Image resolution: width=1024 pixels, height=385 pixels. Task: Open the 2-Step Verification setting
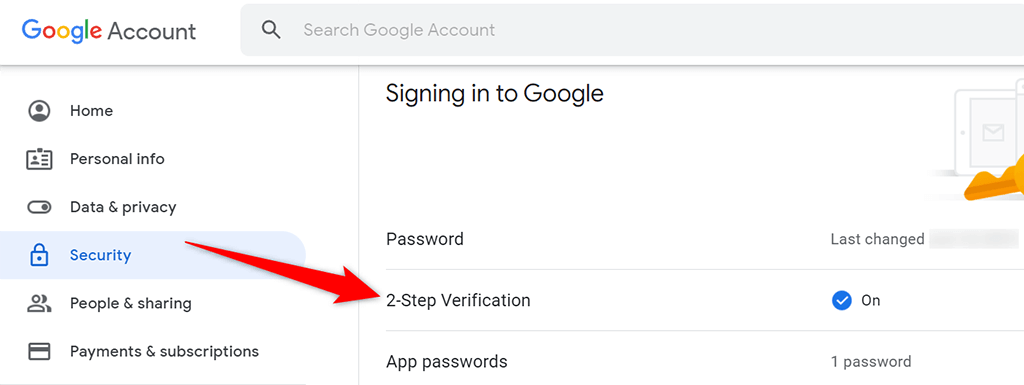coord(705,300)
